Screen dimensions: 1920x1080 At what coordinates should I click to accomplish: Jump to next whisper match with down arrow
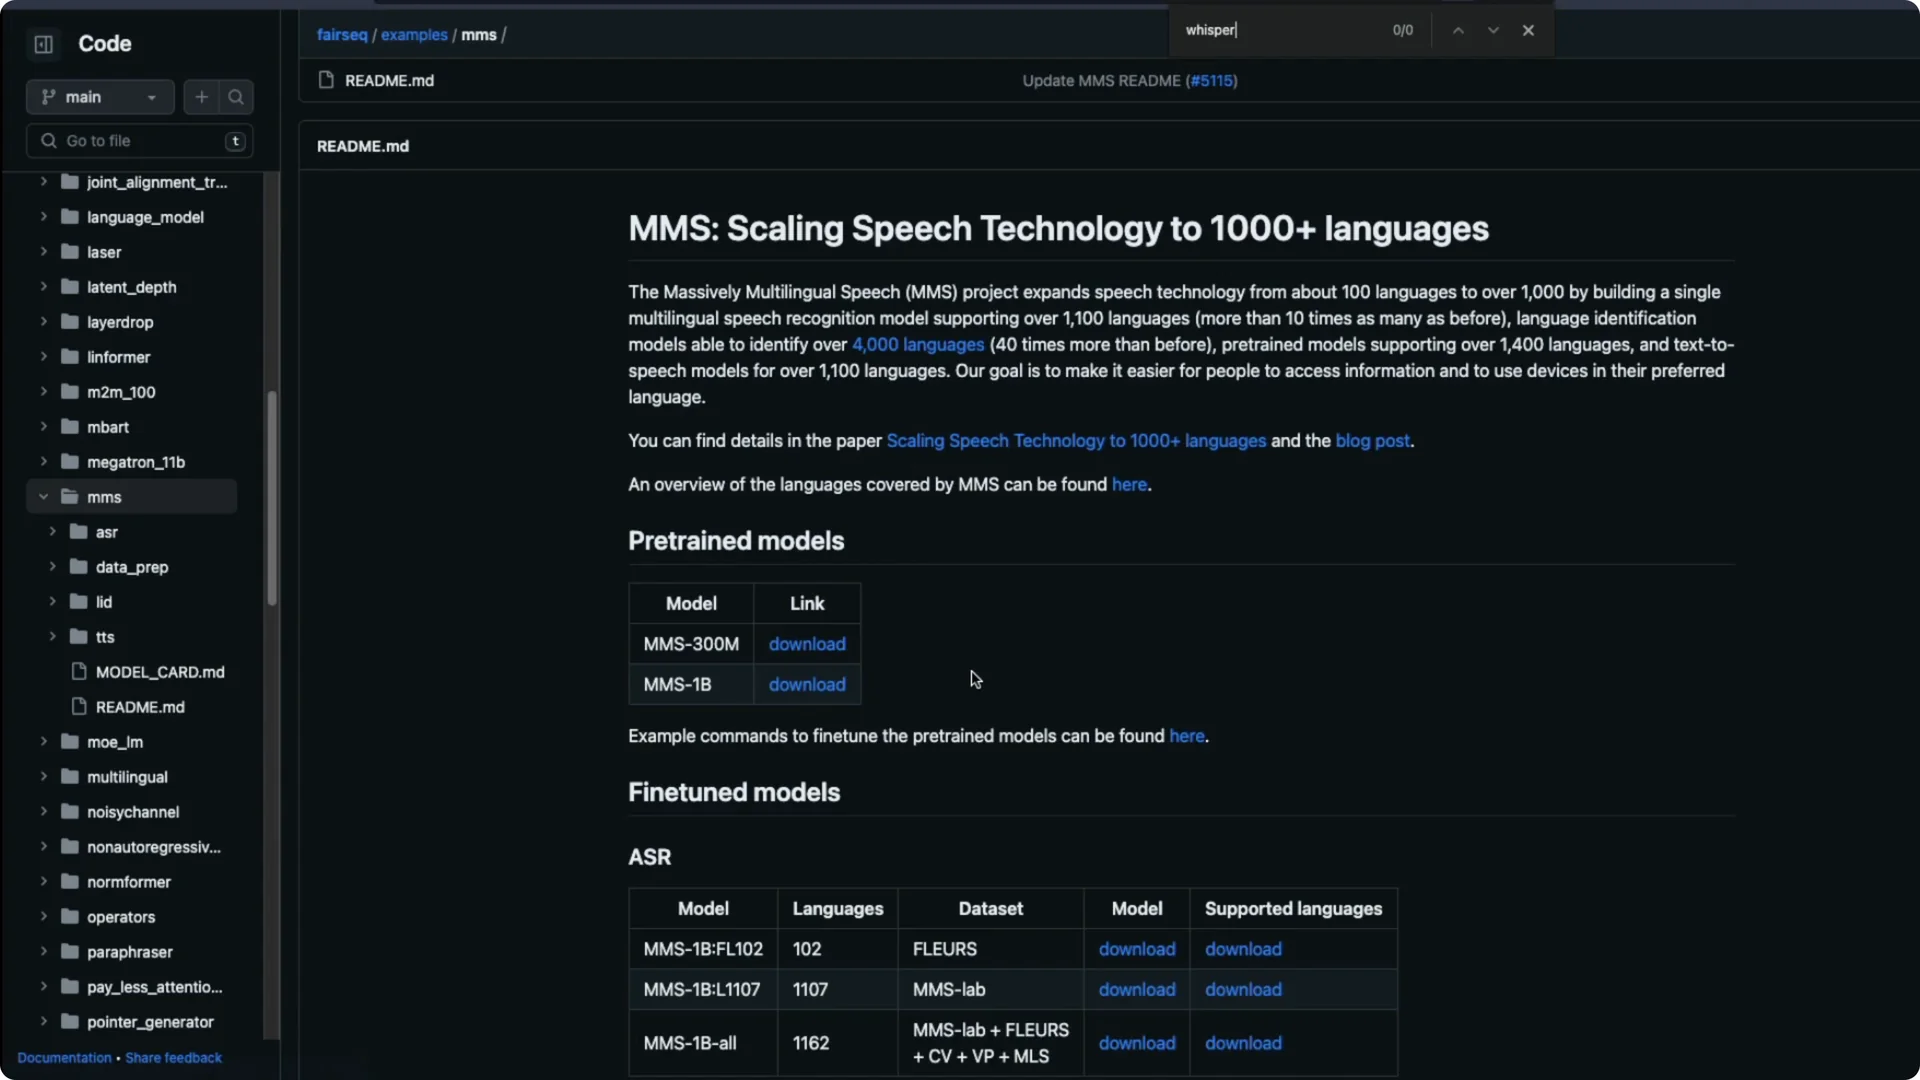coord(1492,30)
